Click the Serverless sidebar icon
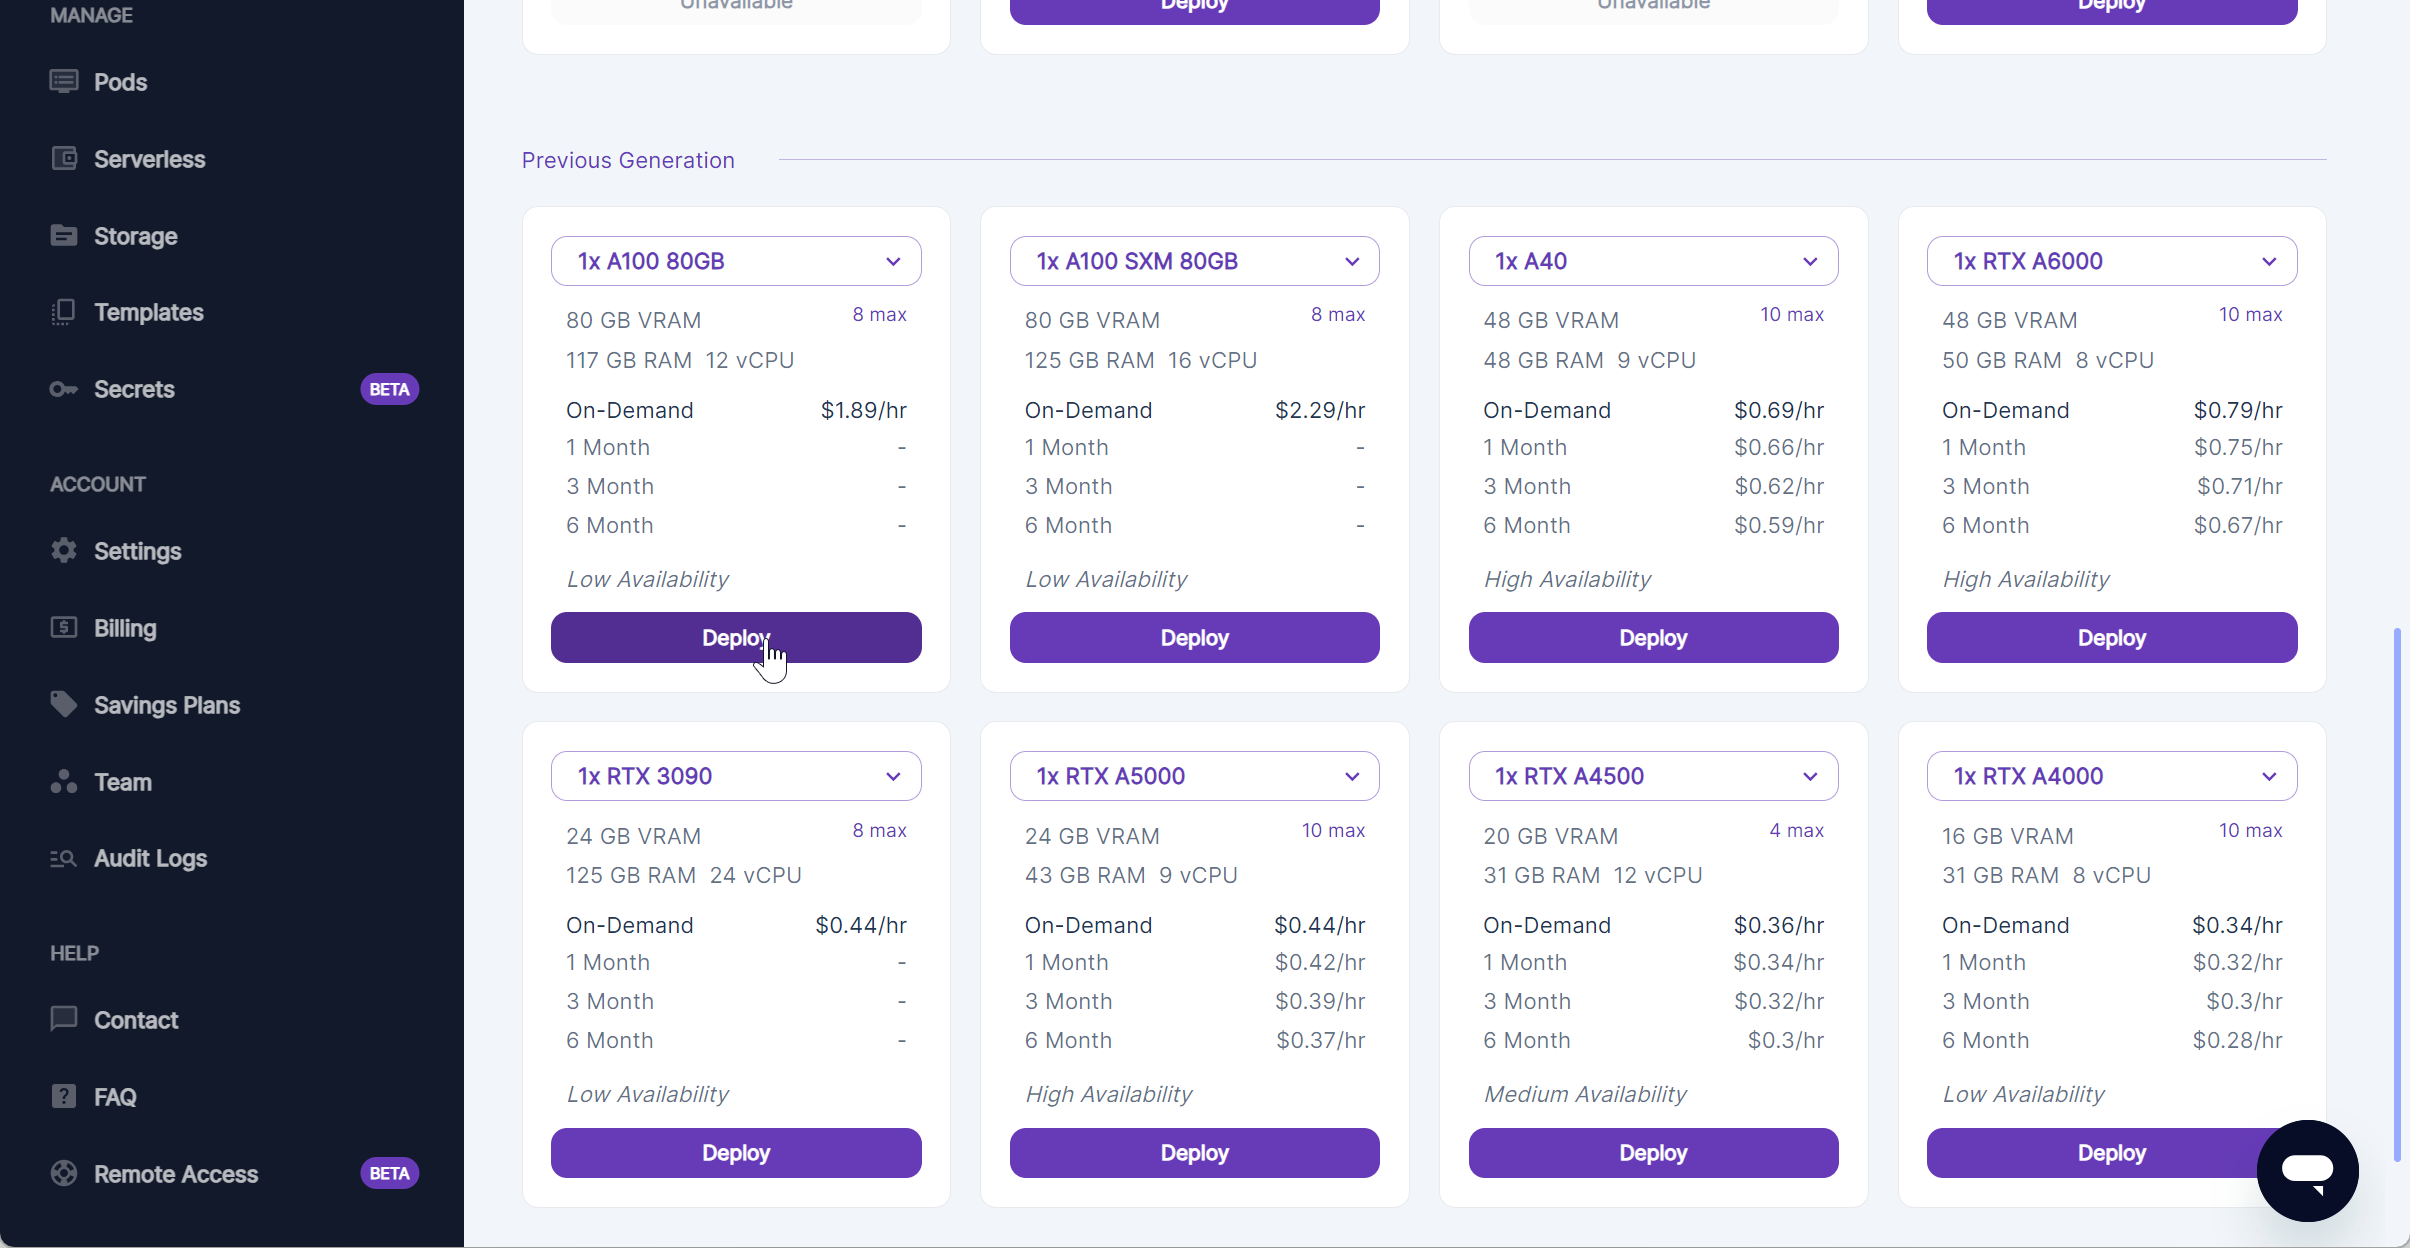The image size is (2410, 1248). [64, 159]
